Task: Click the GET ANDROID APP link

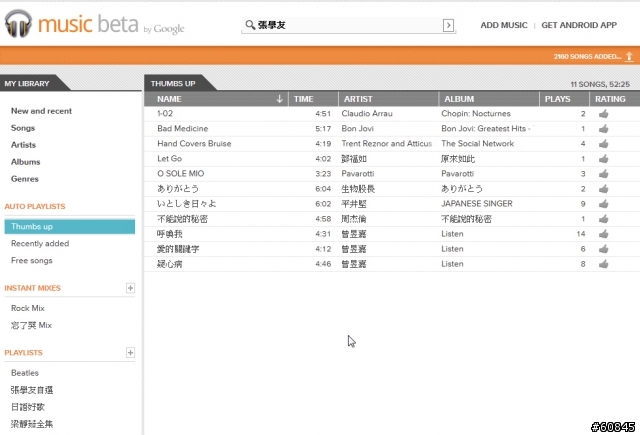Action: pos(579,25)
